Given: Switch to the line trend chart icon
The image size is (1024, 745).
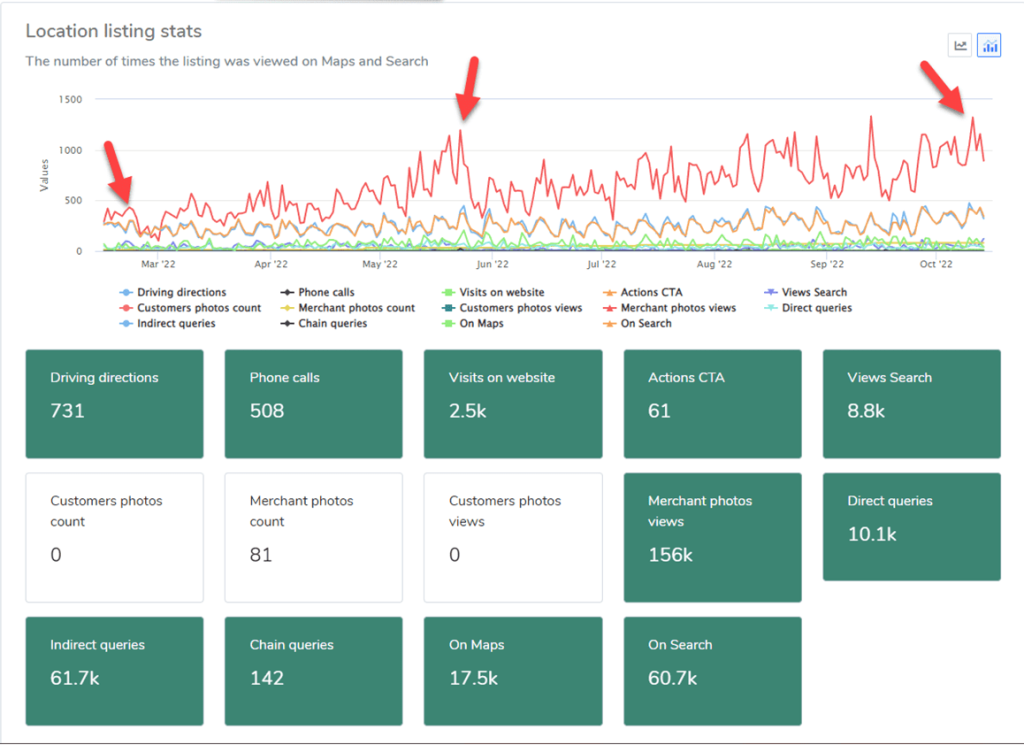Looking at the screenshot, I should tap(960, 45).
